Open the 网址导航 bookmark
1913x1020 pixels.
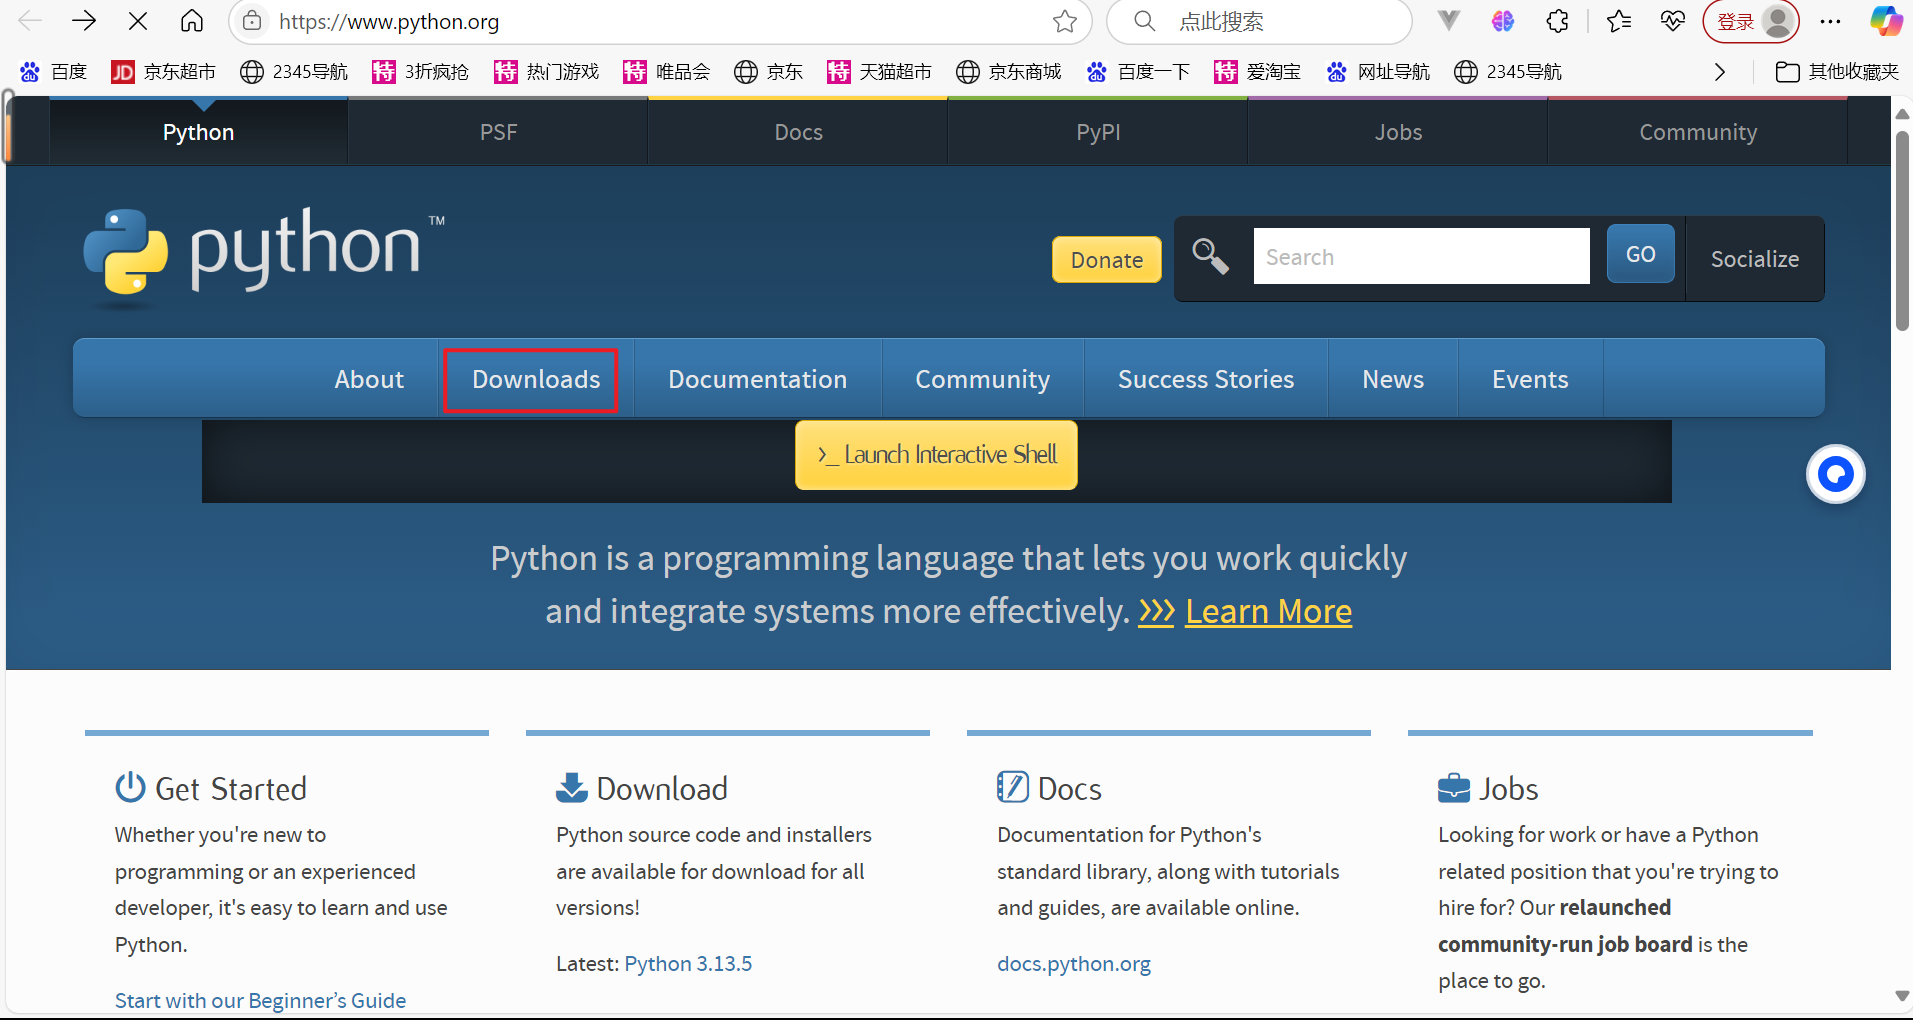(x=1377, y=72)
